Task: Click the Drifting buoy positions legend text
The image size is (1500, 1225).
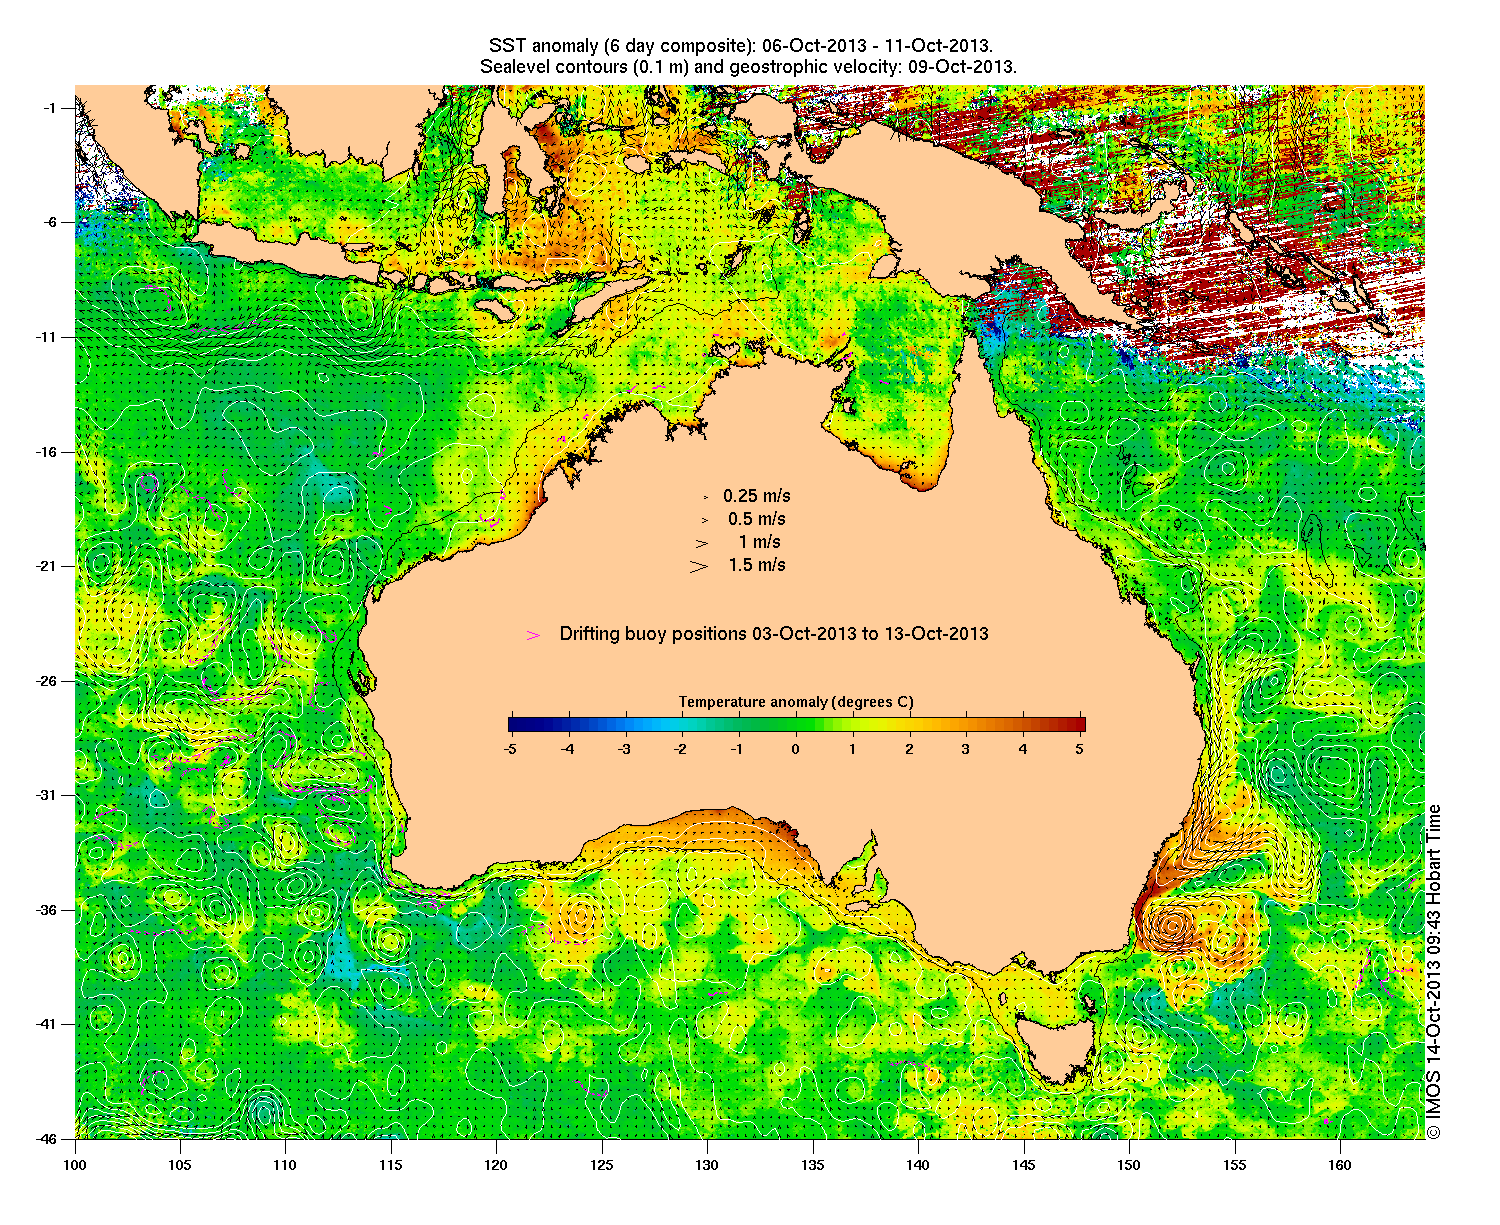Action: pyautogui.click(x=774, y=634)
